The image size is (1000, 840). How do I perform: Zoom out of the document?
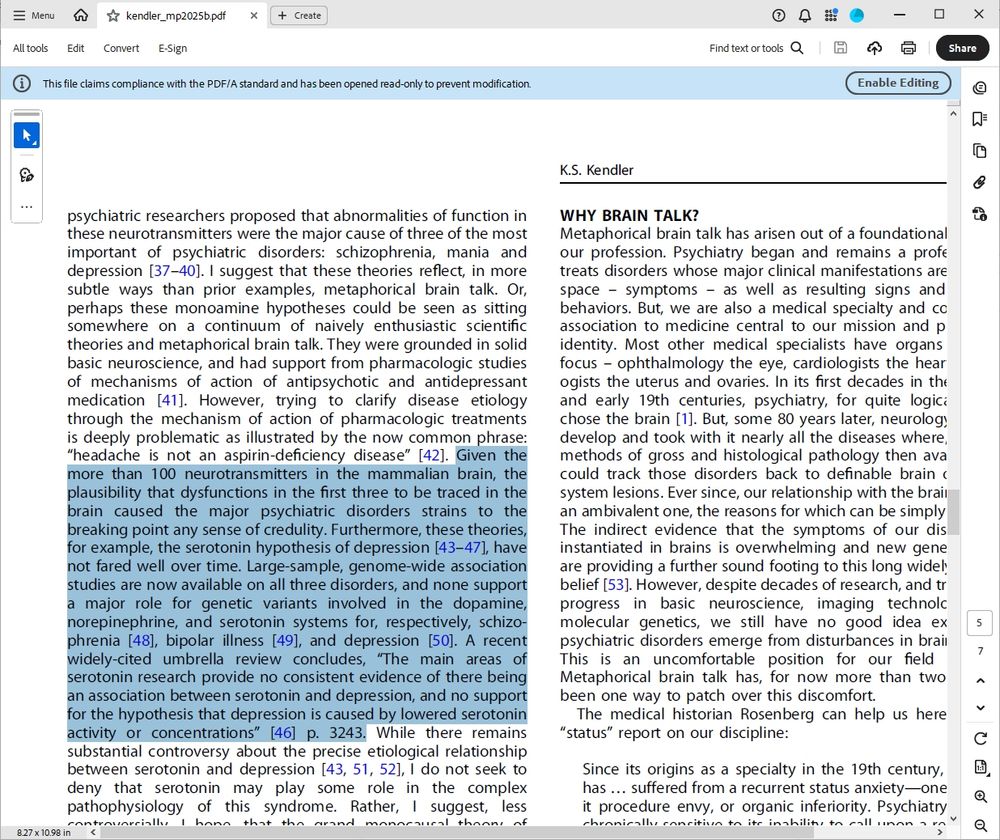click(980, 825)
